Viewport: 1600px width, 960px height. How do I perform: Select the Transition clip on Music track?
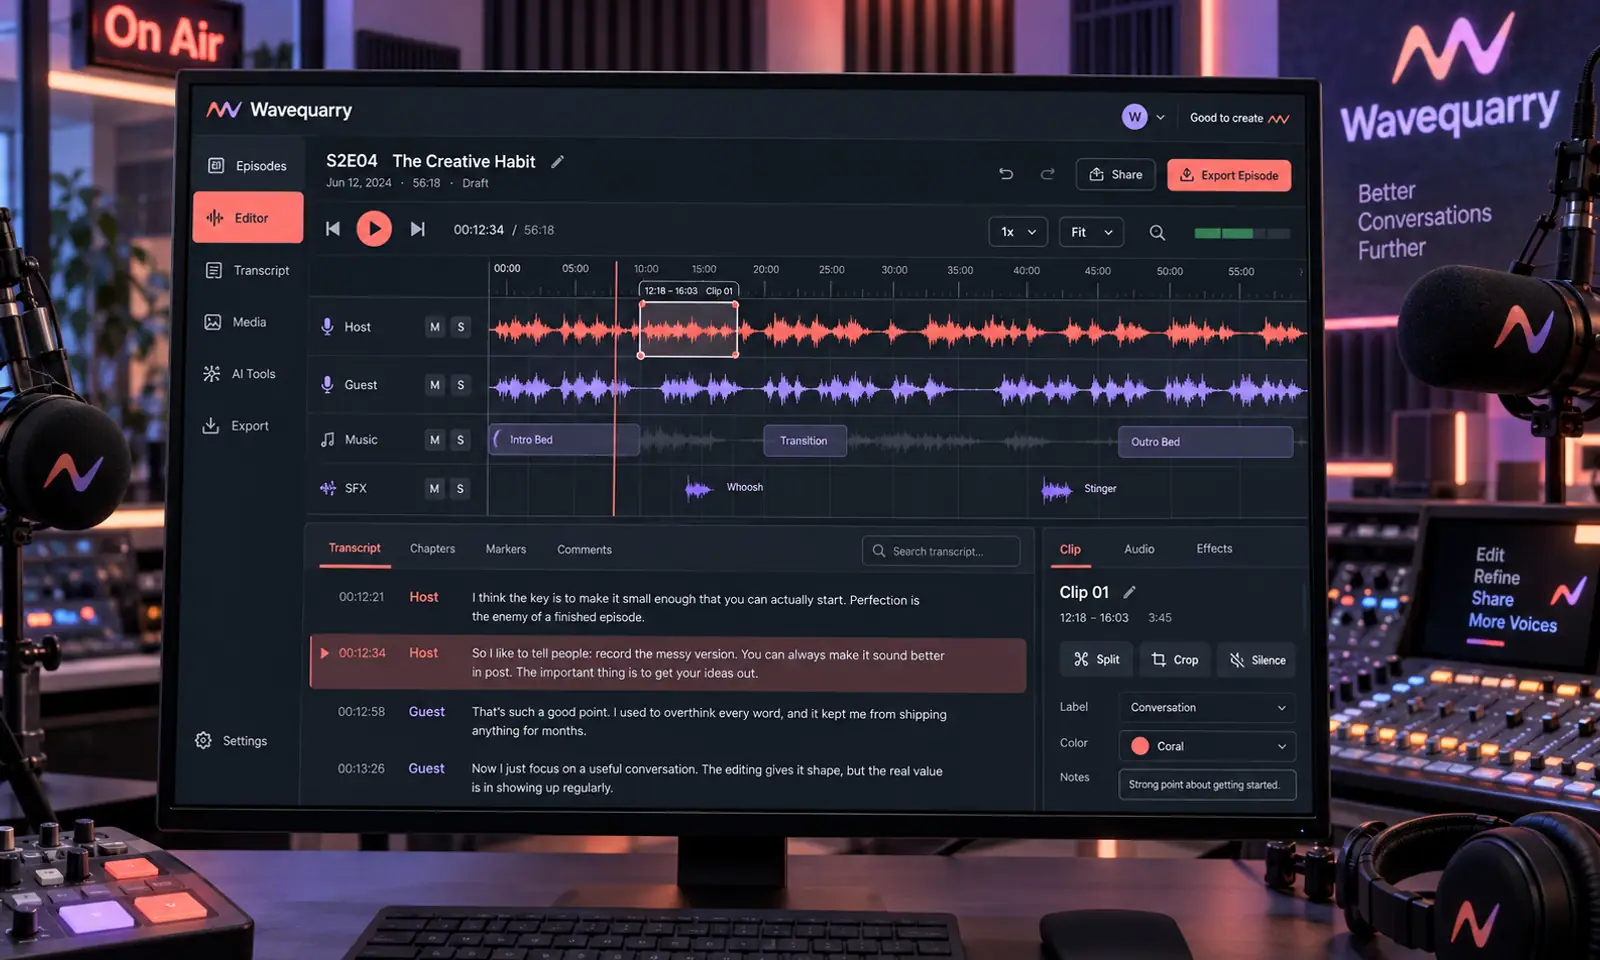coord(805,441)
